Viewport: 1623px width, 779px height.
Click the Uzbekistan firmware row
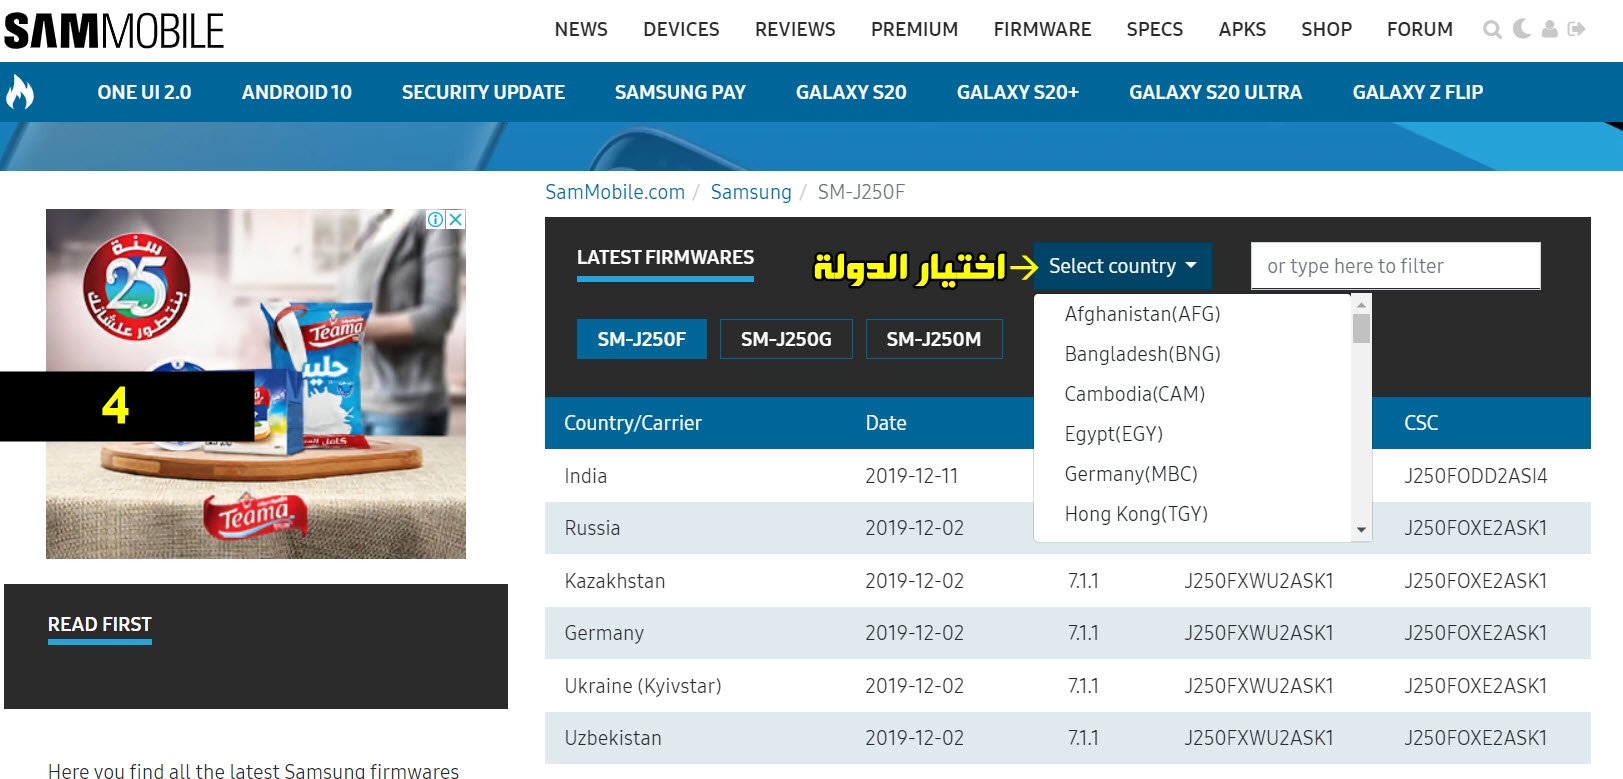click(1067, 738)
